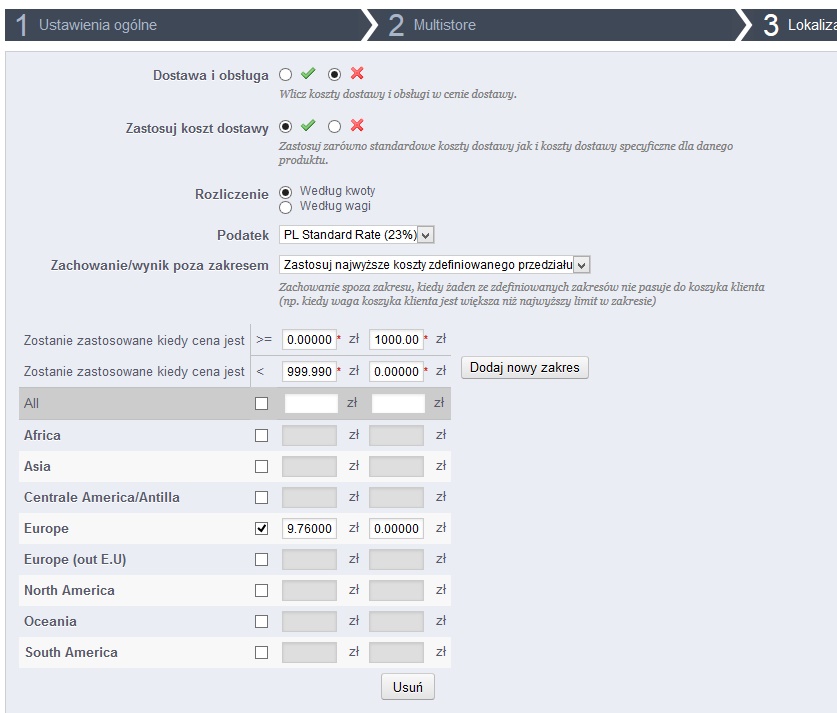837x713 pixels.
Task: Select 'Według wagi' billing option
Action: coord(285,207)
